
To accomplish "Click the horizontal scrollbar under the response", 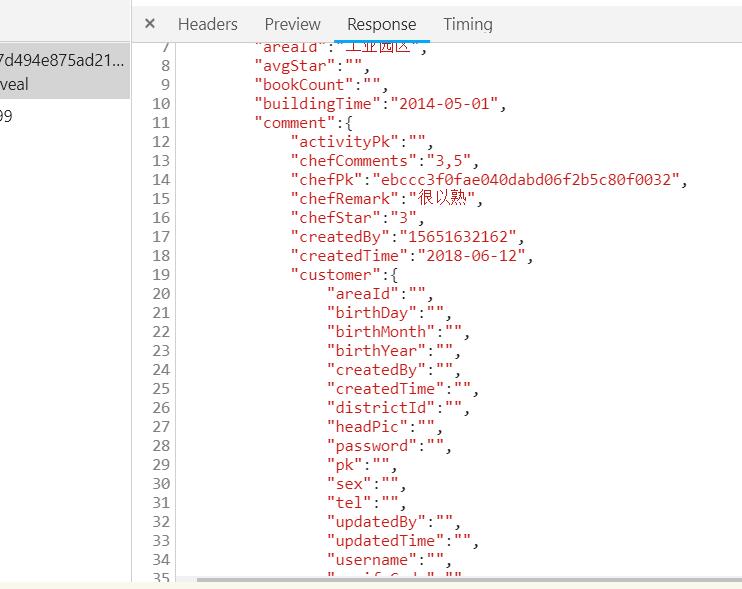I will click(x=450, y=579).
